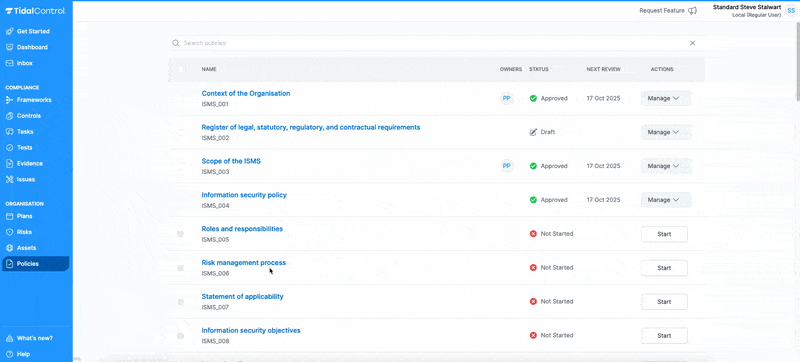This screenshot has height=362, width=800.
Task: Click the Standard Steve Stalwart user name
Action: [x=747, y=7]
